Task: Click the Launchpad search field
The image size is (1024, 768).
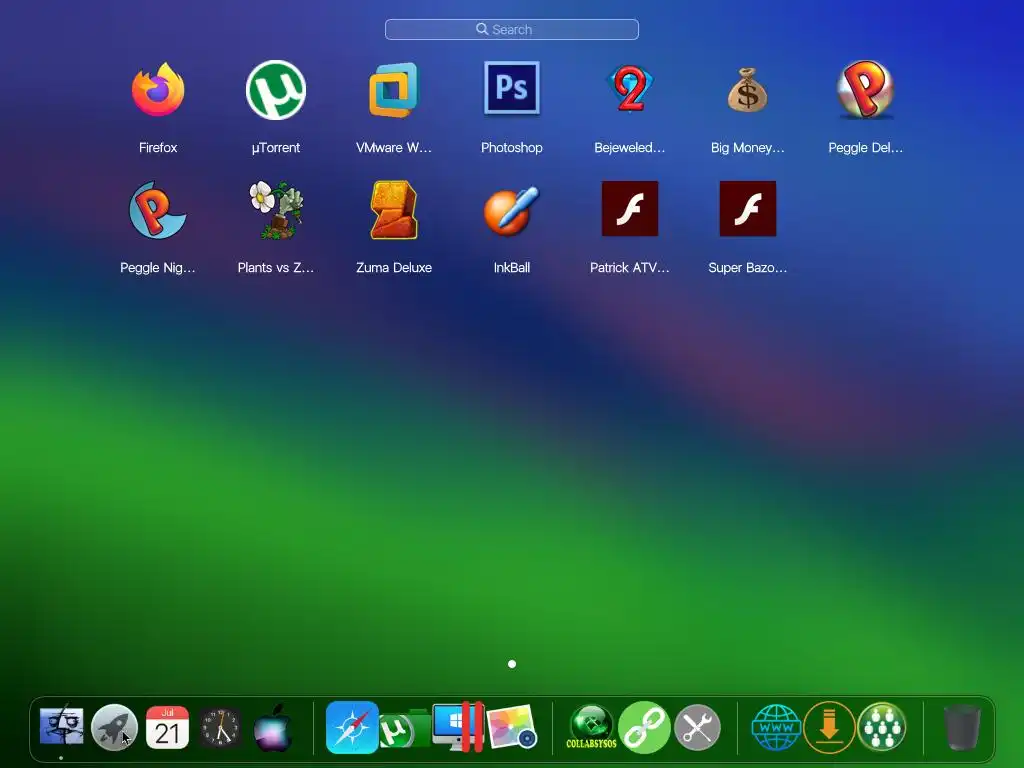Action: tap(512, 29)
